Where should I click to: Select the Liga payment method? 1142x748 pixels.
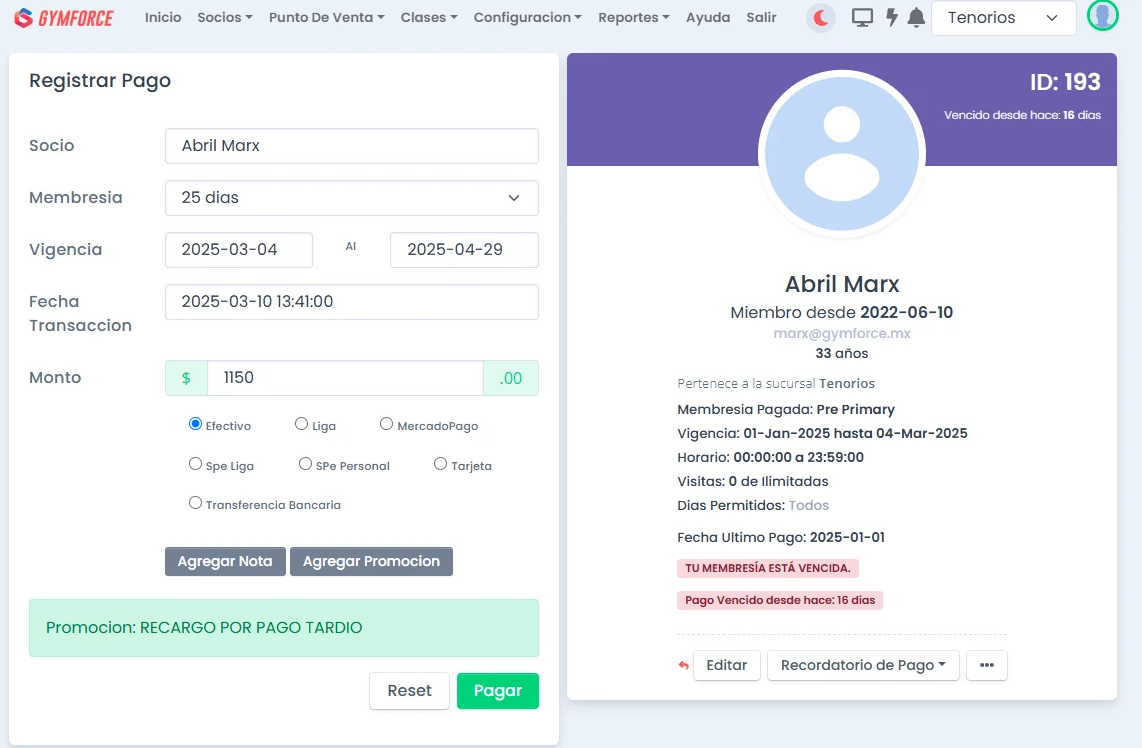point(301,424)
